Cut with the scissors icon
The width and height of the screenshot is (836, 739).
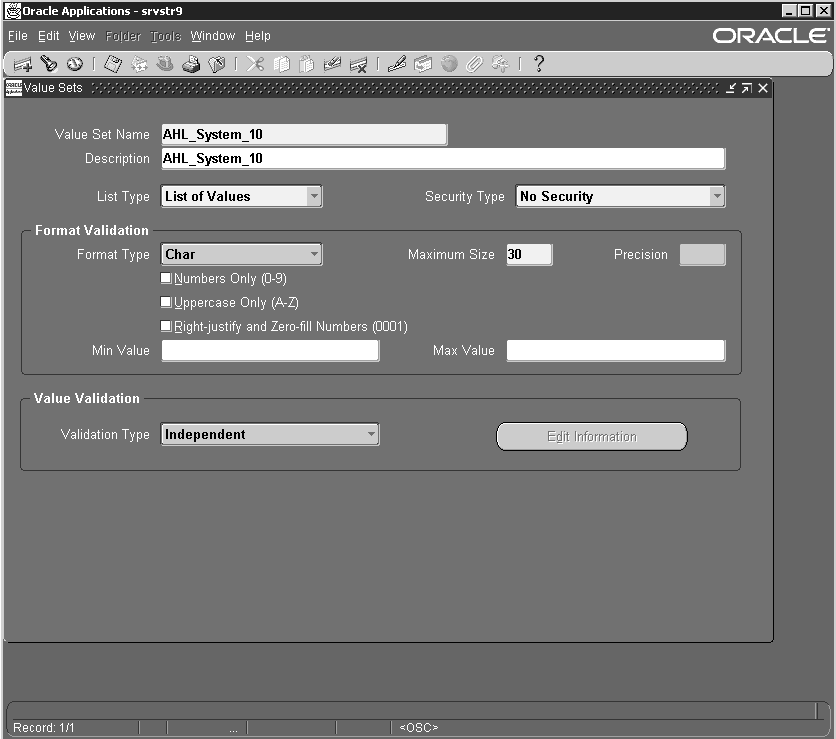pos(255,64)
